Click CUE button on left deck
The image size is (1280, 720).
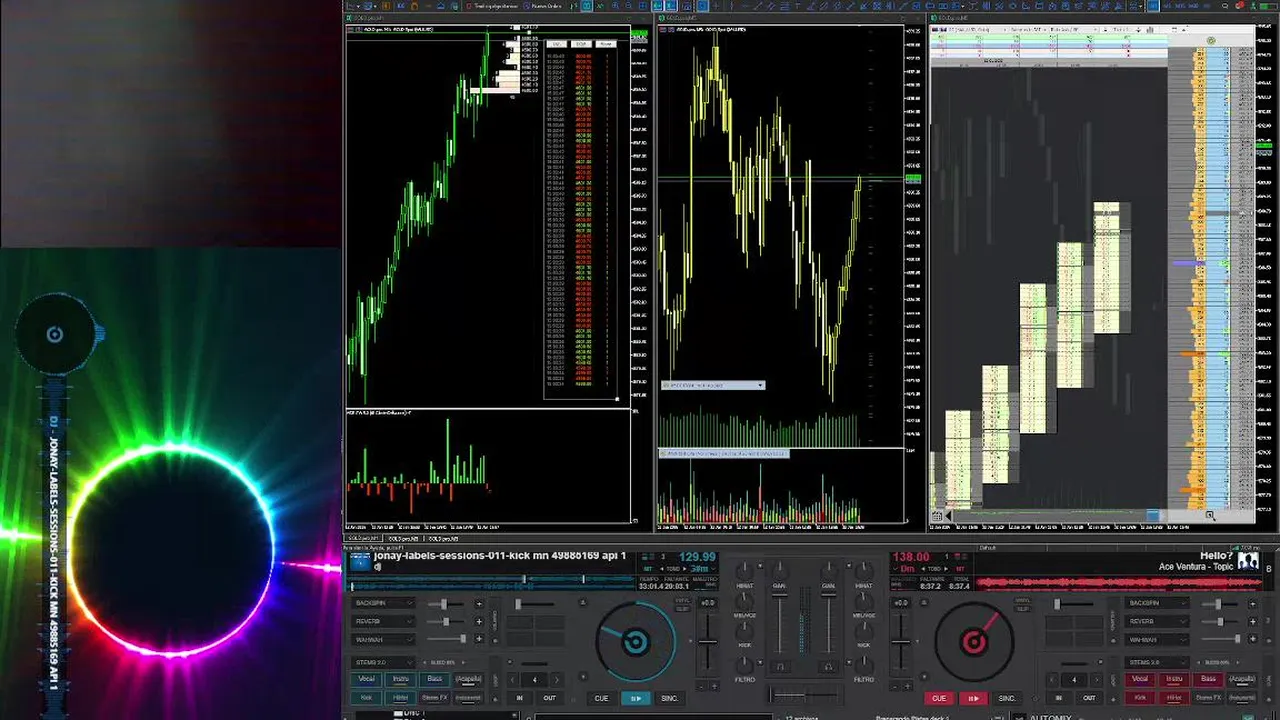(x=601, y=698)
